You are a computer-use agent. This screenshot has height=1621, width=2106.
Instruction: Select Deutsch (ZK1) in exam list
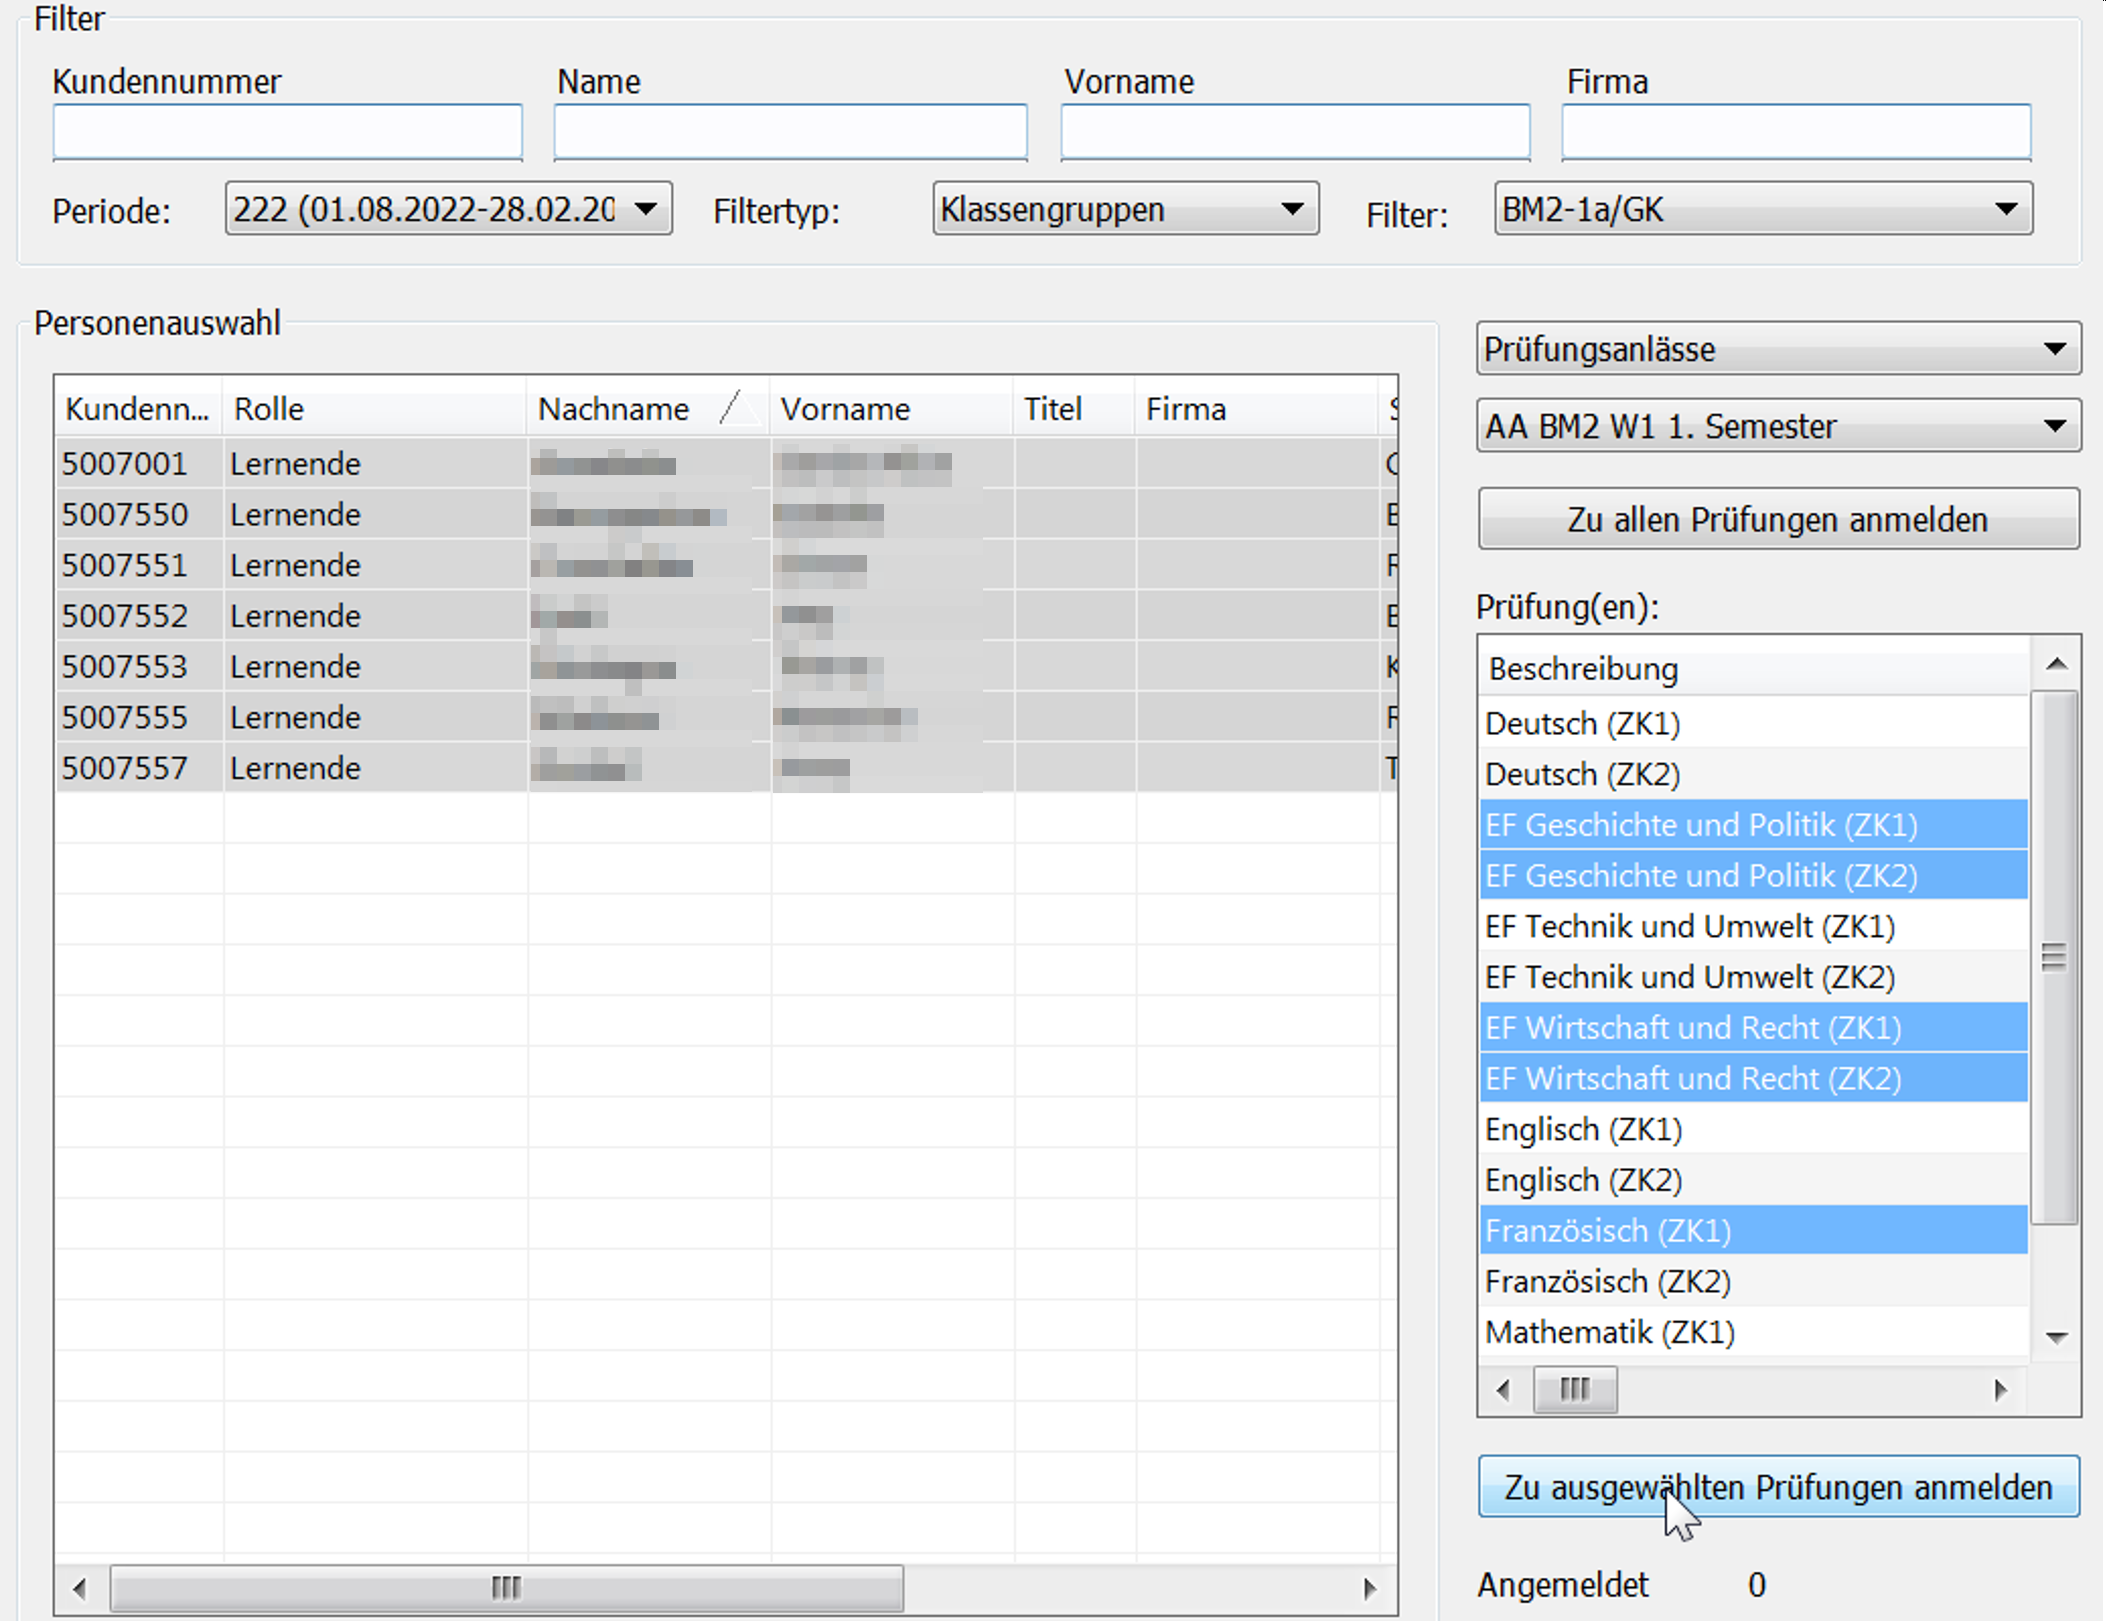click(x=1582, y=723)
